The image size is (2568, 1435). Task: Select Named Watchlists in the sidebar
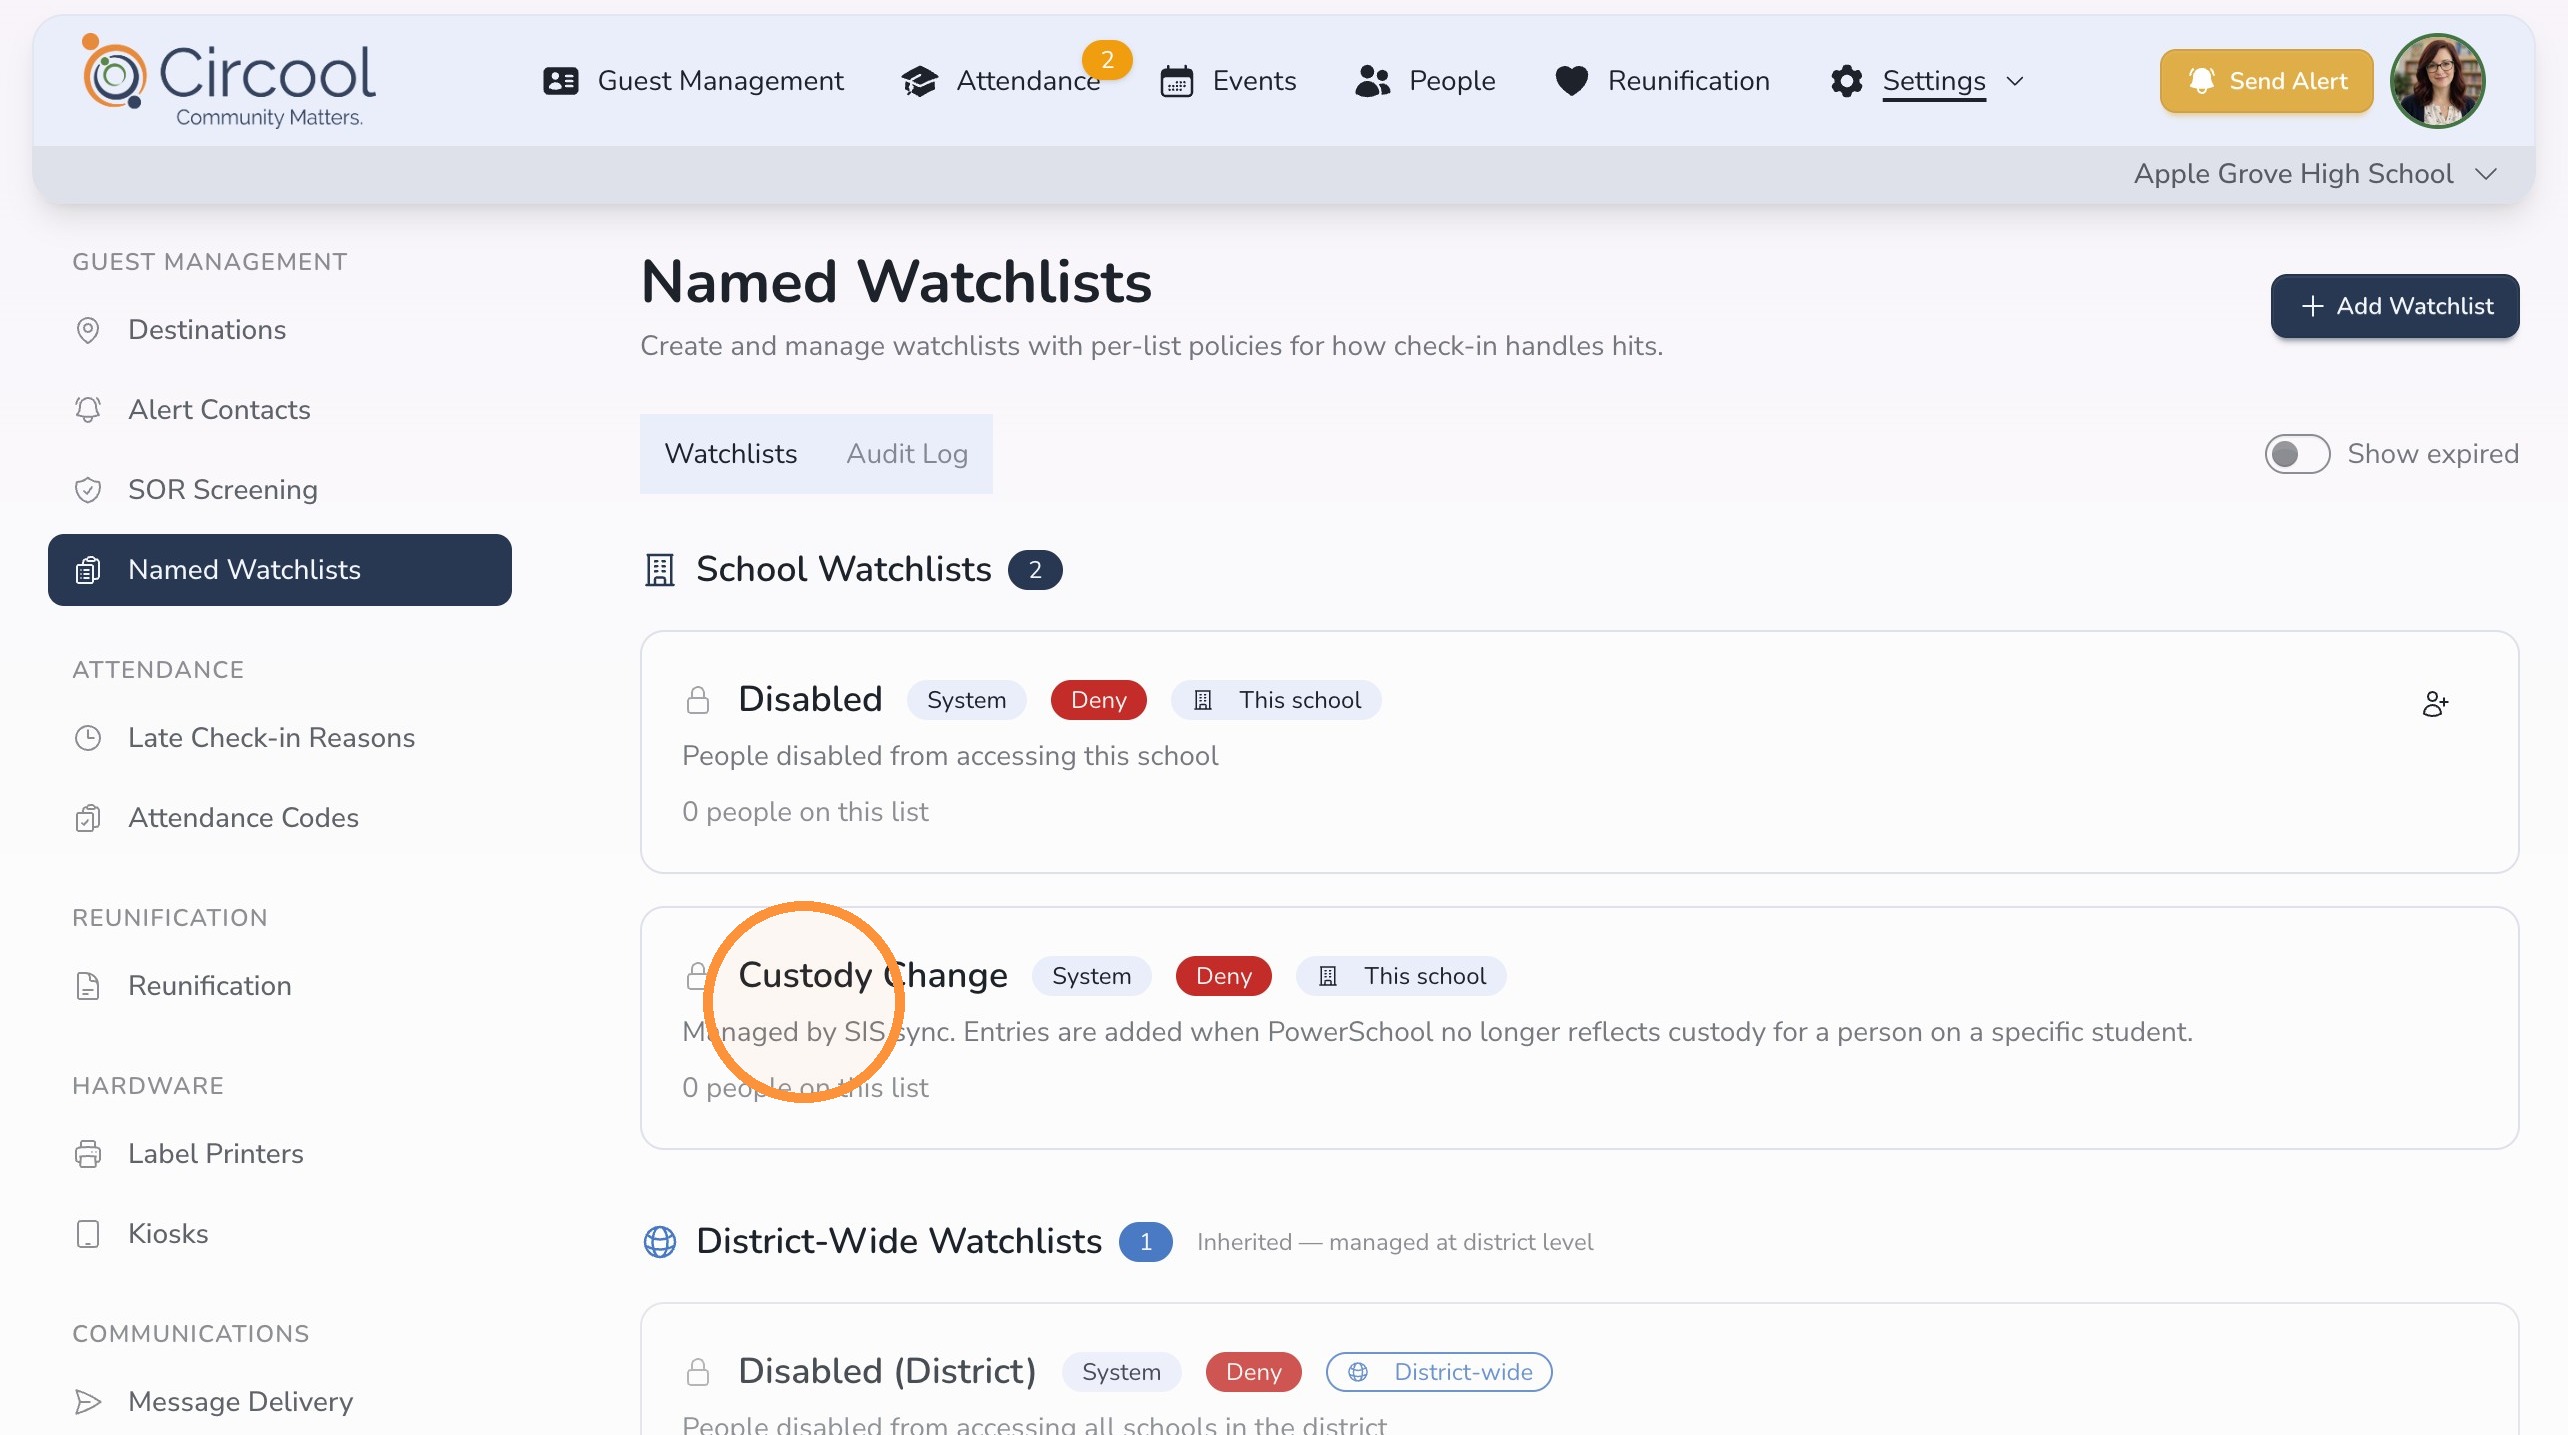280,570
